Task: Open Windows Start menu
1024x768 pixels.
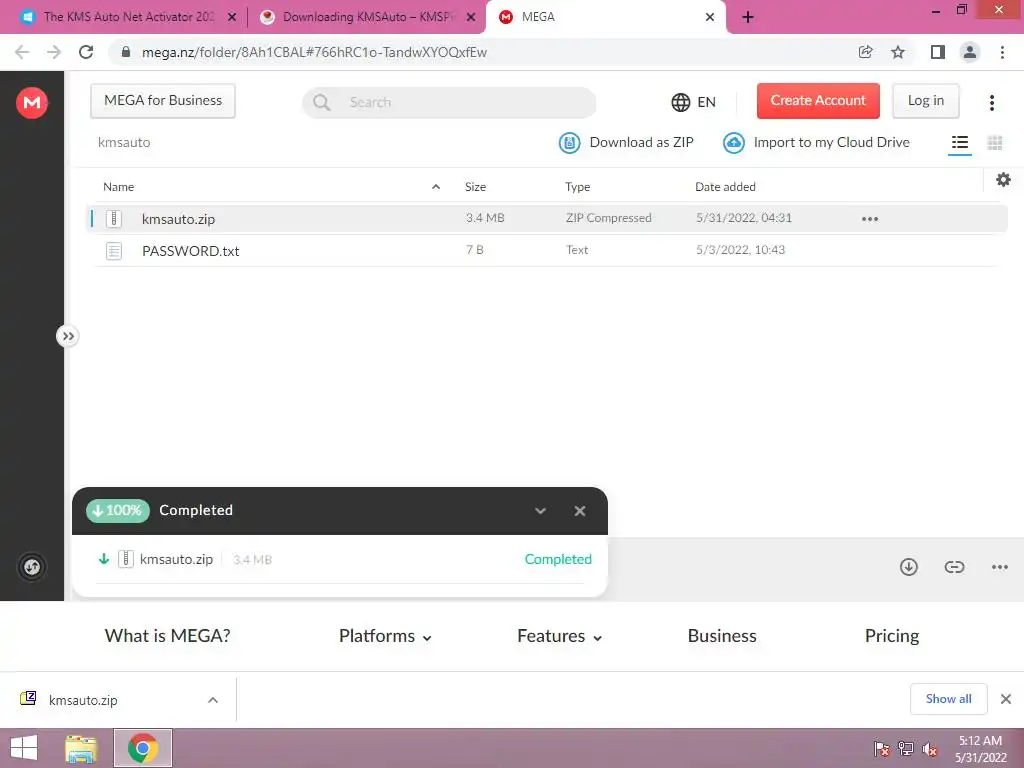Action: coord(24,748)
